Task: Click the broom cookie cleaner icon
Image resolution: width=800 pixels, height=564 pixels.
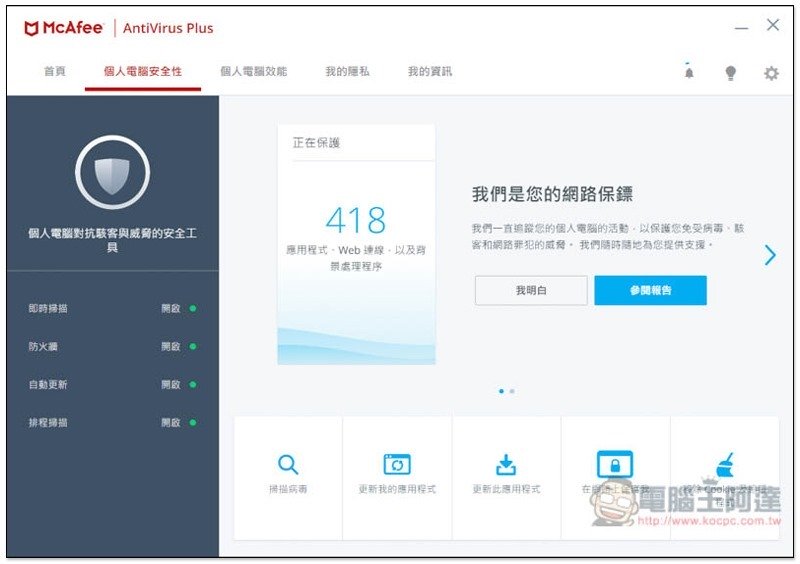Action: click(725, 465)
